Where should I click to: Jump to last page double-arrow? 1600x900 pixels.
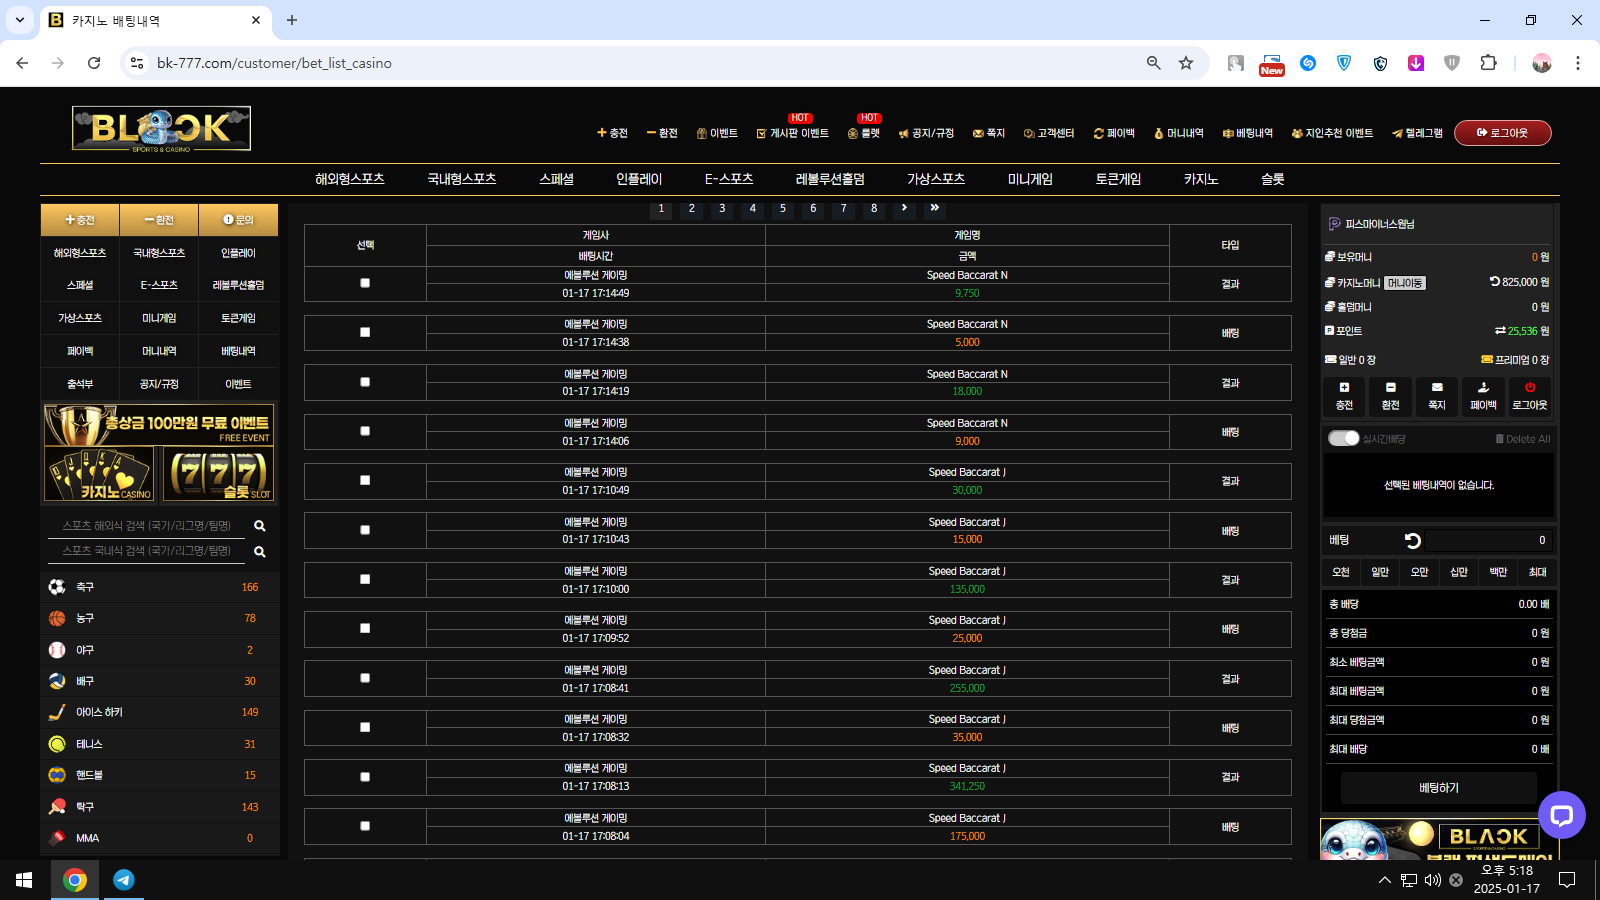coord(935,208)
